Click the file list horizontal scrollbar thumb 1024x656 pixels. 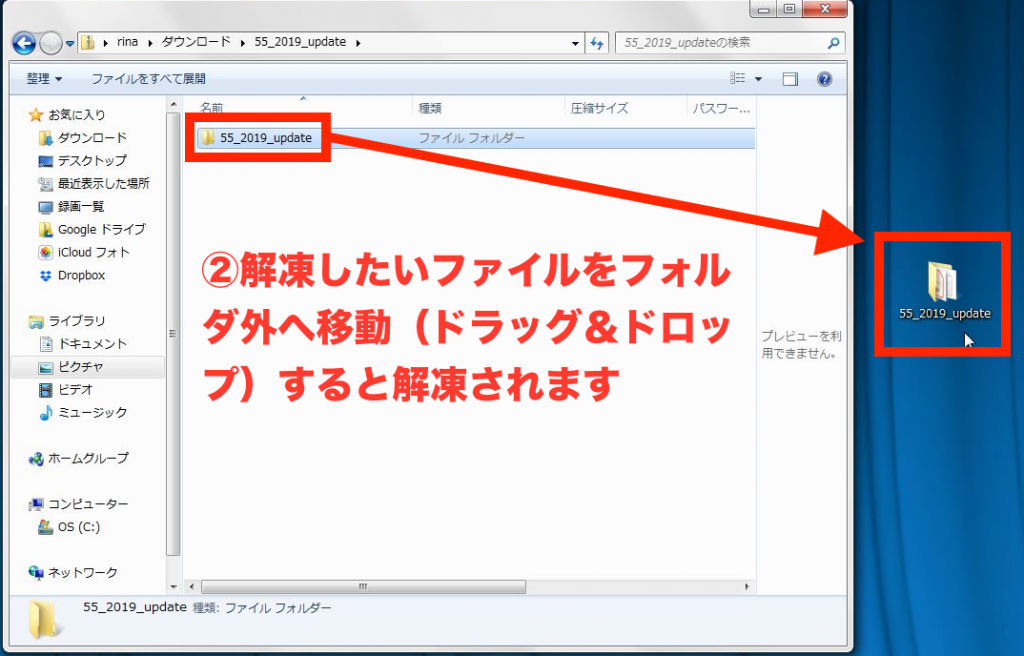click(x=363, y=587)
